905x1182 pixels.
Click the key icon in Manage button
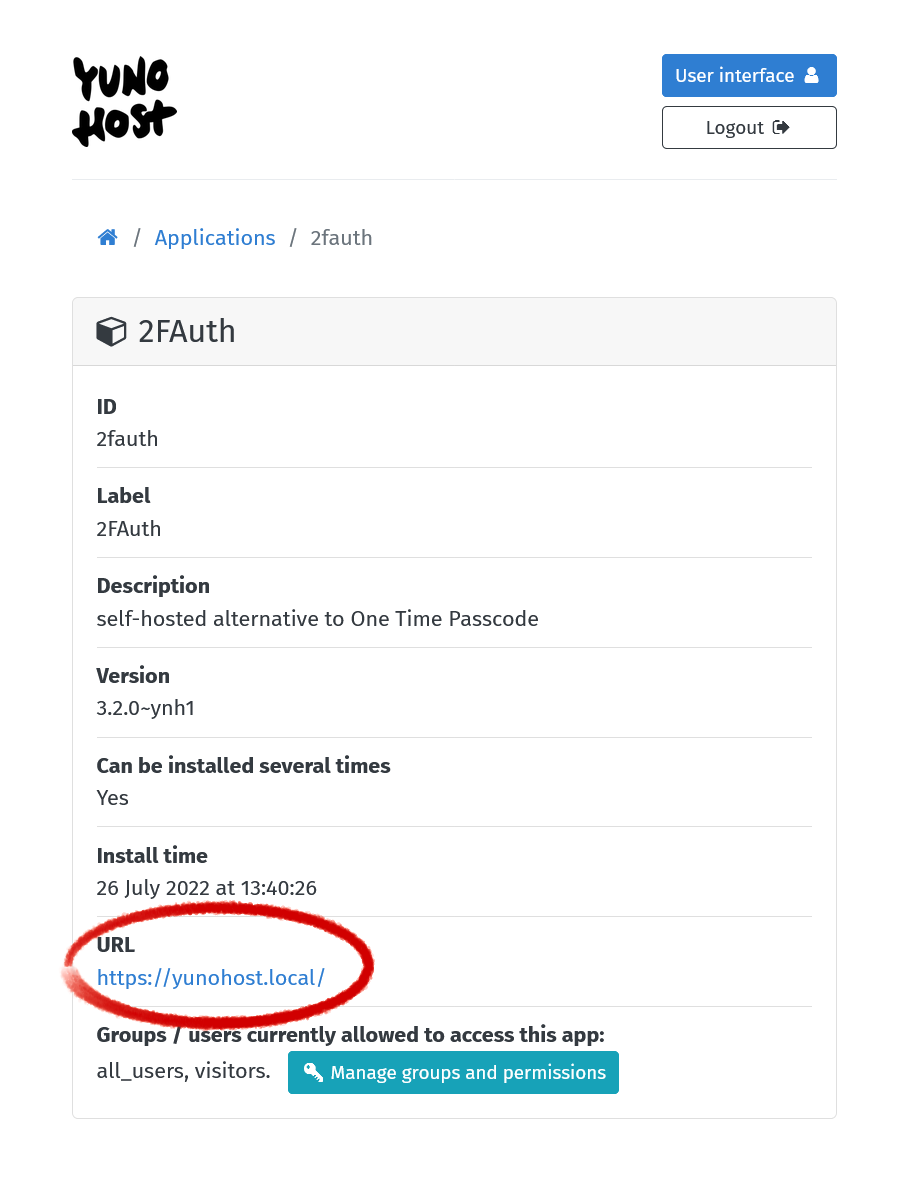click(313, 1073)
